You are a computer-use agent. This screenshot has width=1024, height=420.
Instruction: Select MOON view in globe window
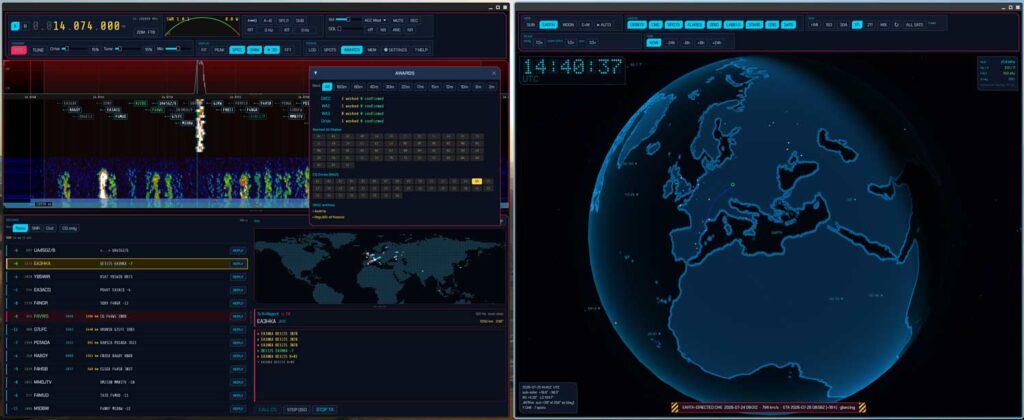click(x=568, y=25)
